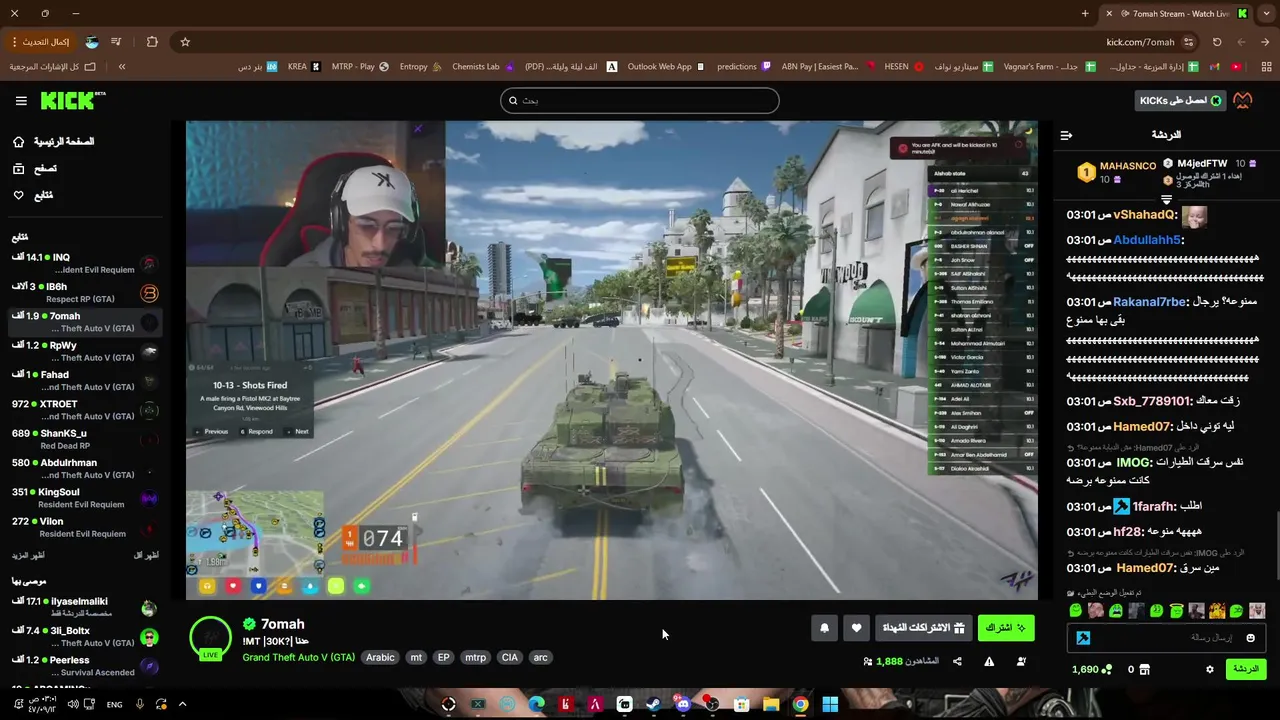
Task: Select the arc stream tag
Action: tap(541, 657)
